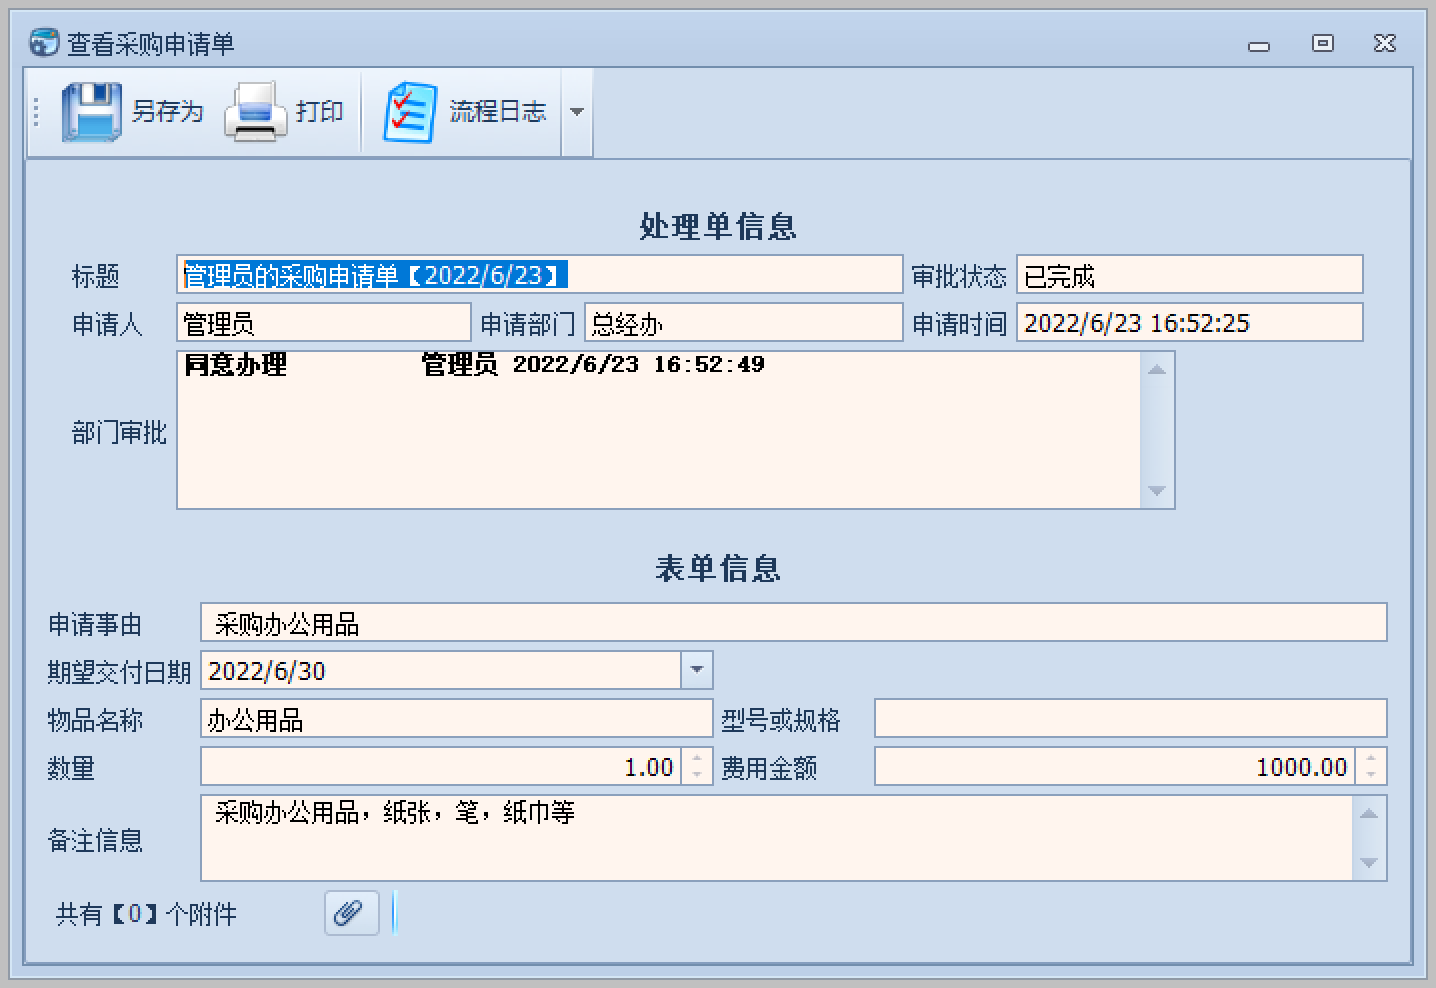Viewport: 1436px width, 988px height.
Task: Click the item name (物品名称) field
Action: tap(455, 719)
